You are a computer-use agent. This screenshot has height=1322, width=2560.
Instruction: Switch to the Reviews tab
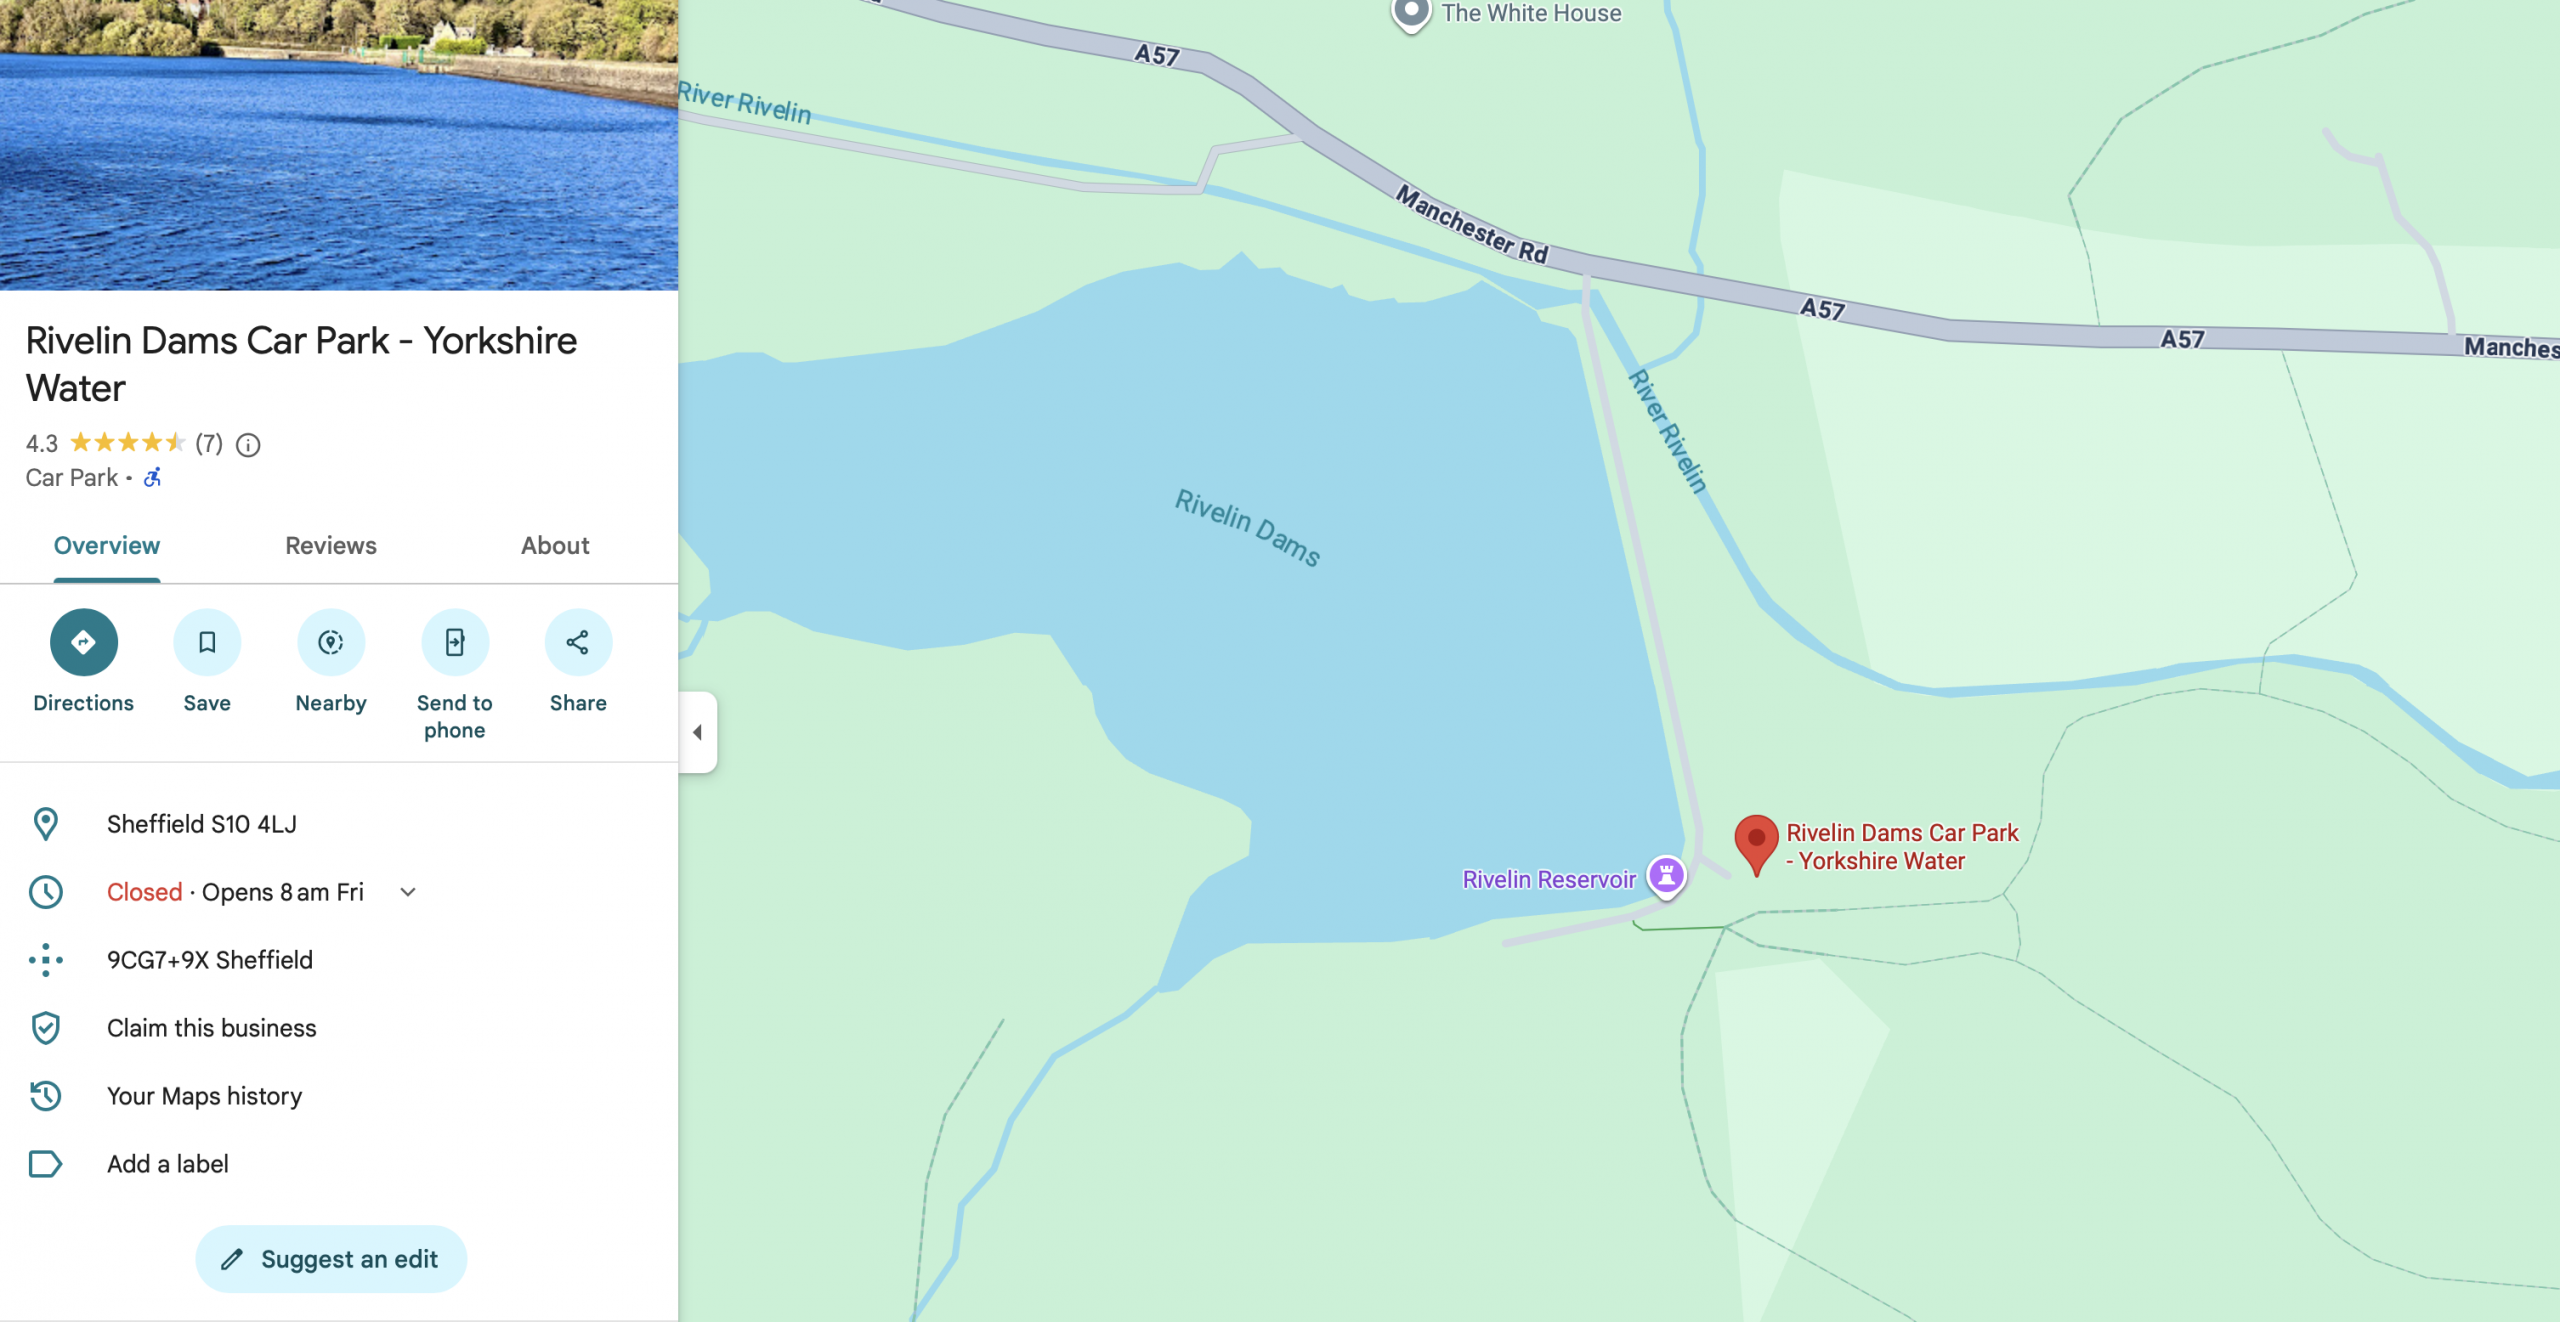331,546
